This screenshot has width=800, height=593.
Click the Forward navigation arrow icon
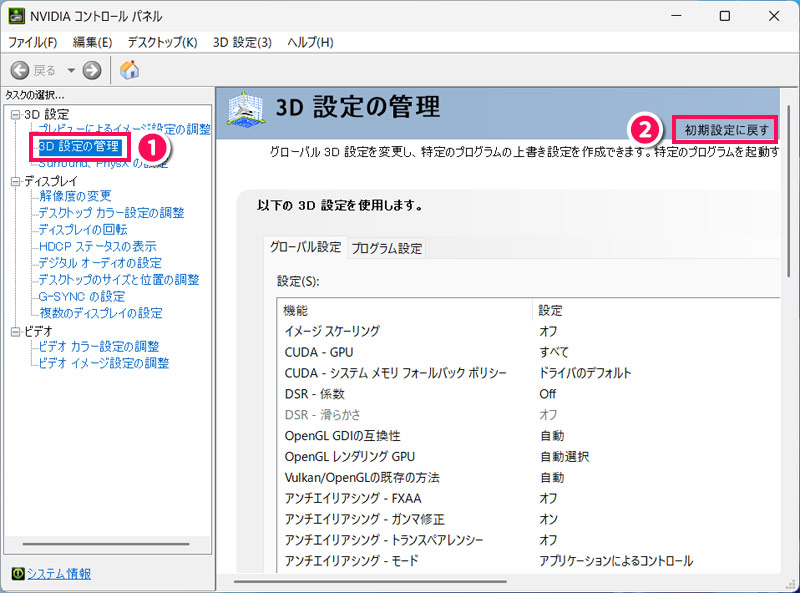point(91,70)
